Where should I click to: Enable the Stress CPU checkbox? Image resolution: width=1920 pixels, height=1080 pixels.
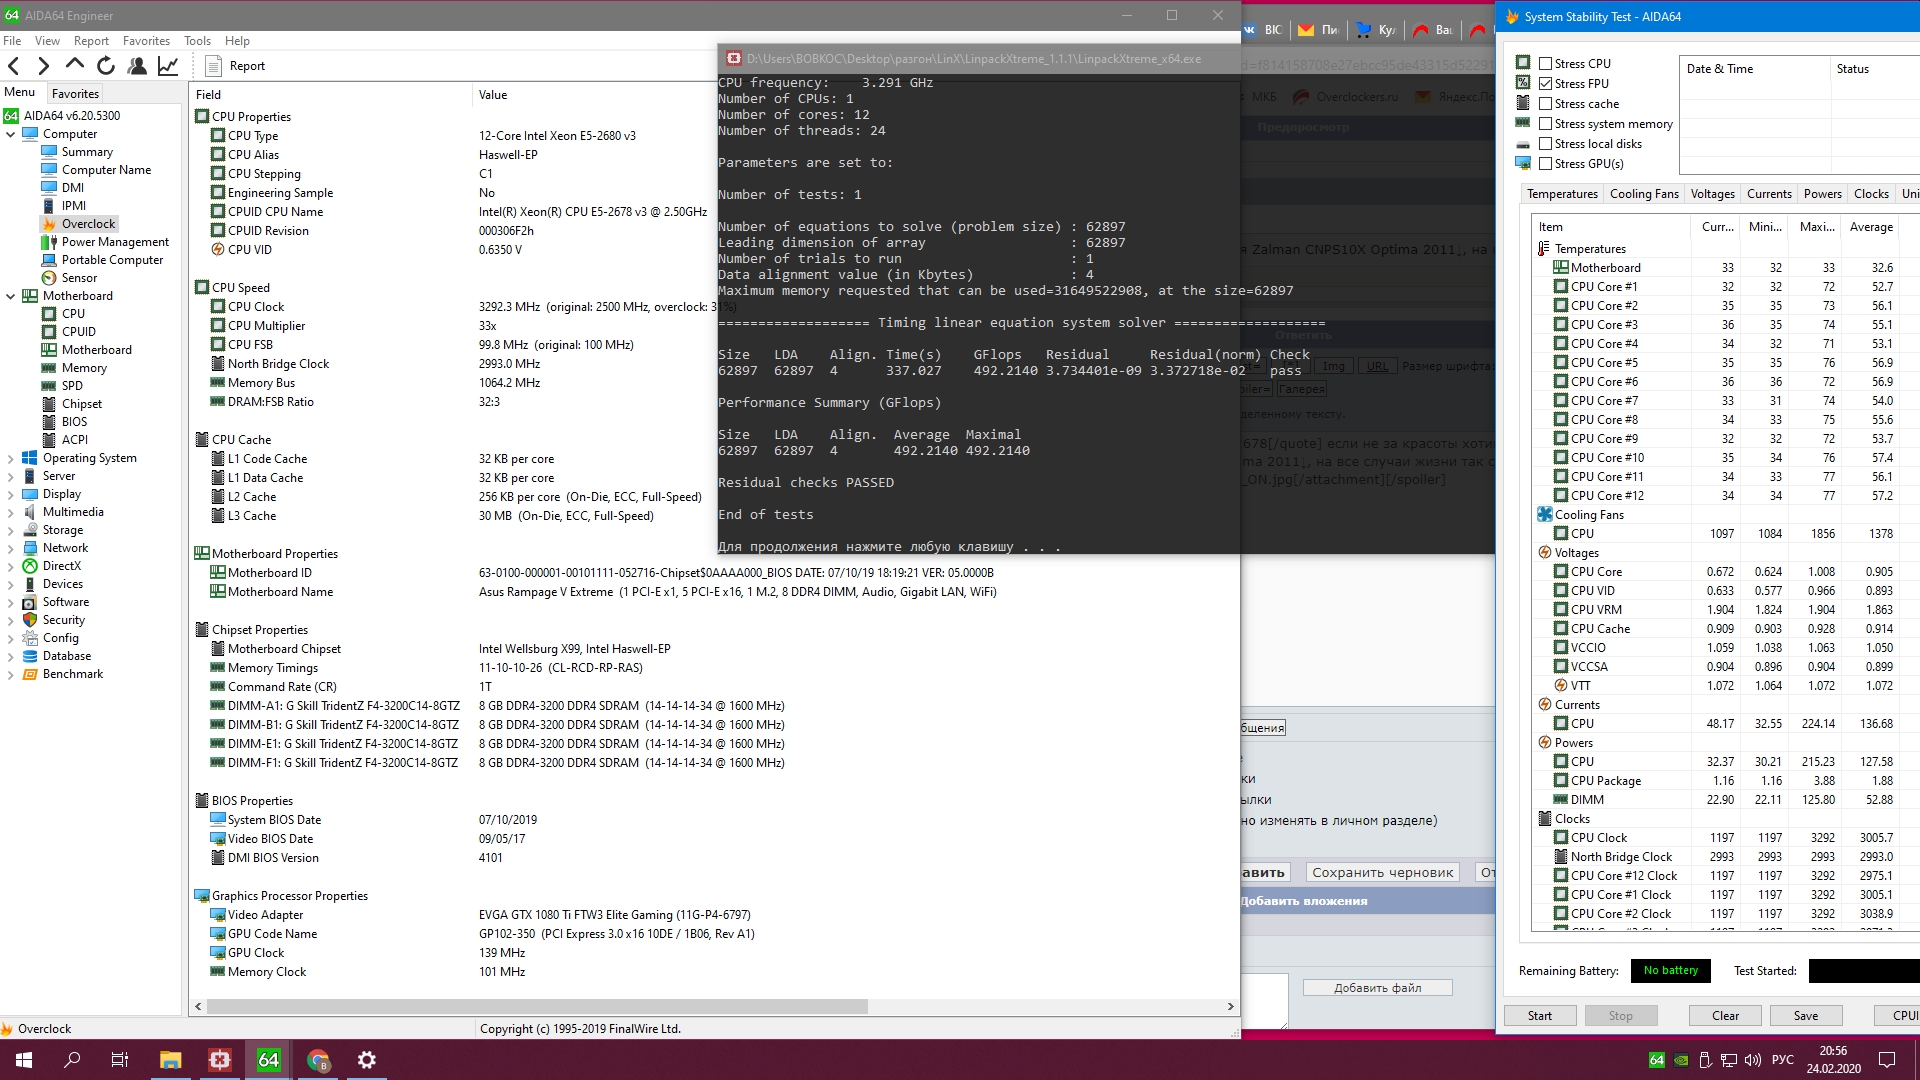1545,64
